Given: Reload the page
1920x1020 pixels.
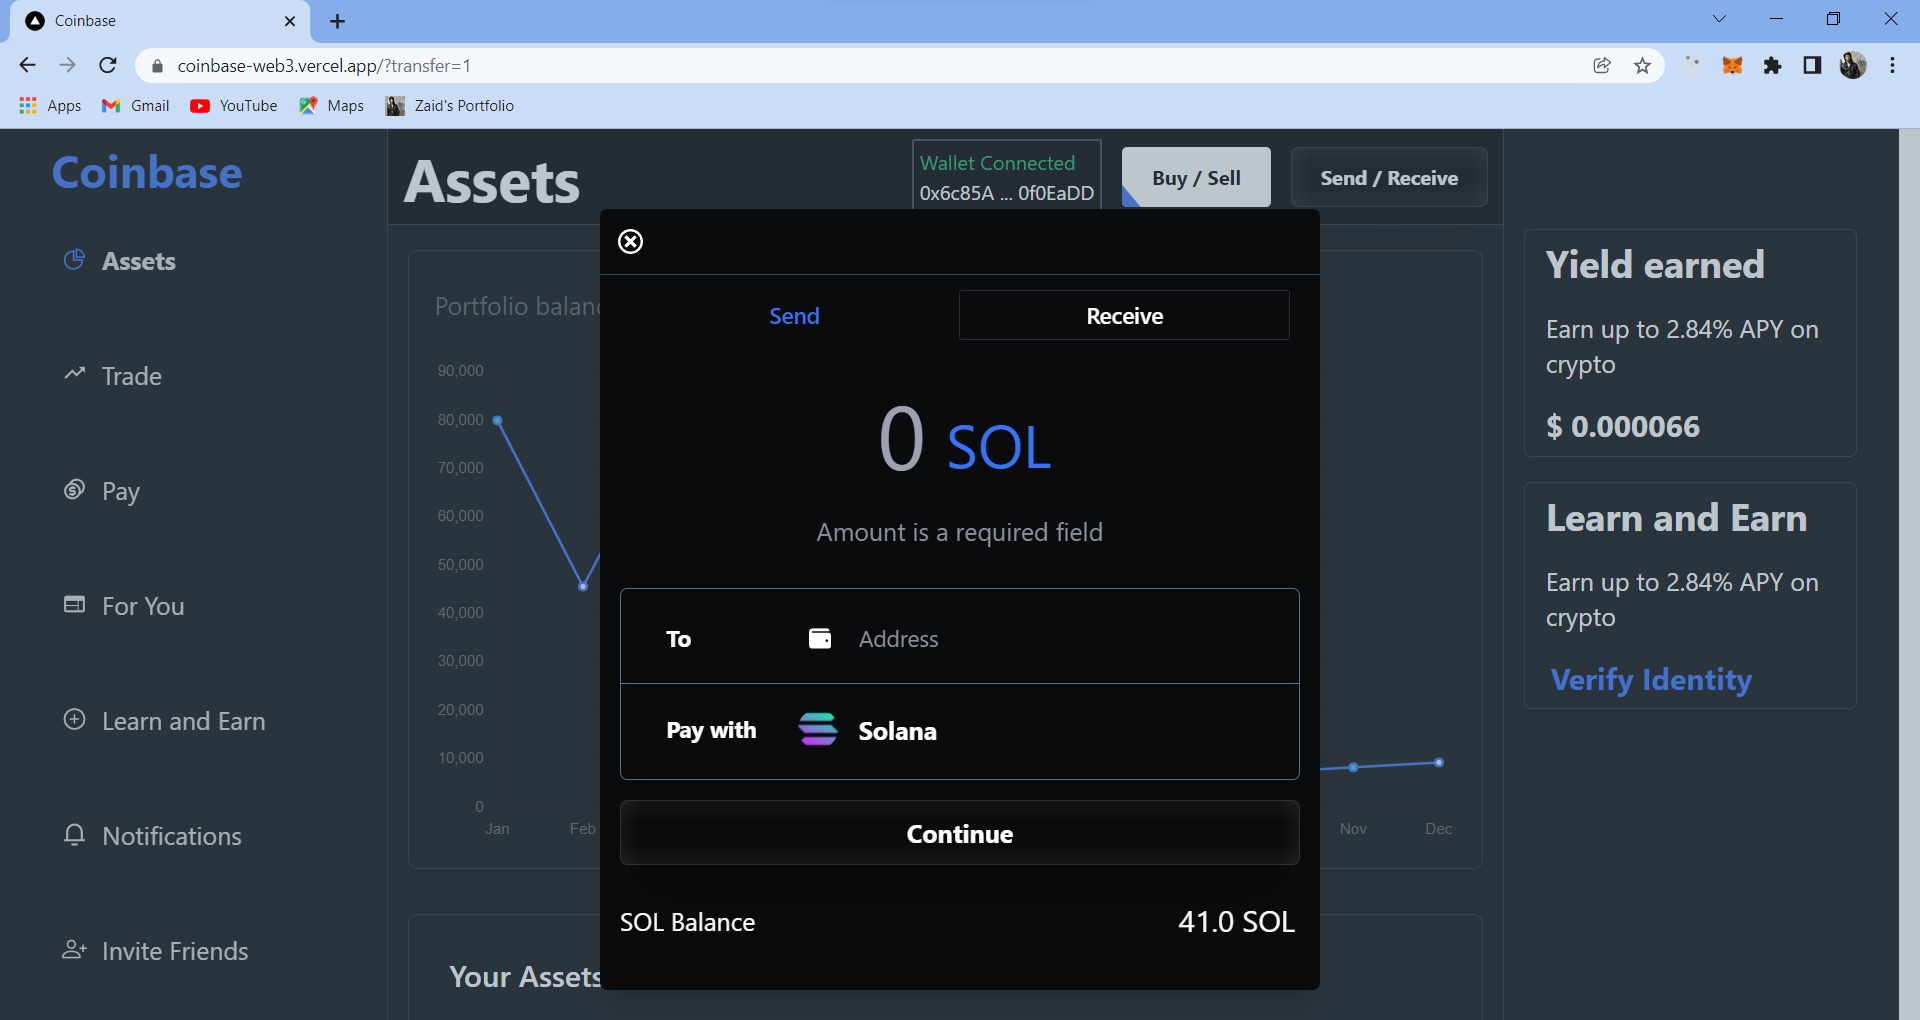Looking at the screenshot, I should pyautogui.click(x=108, y=65).
